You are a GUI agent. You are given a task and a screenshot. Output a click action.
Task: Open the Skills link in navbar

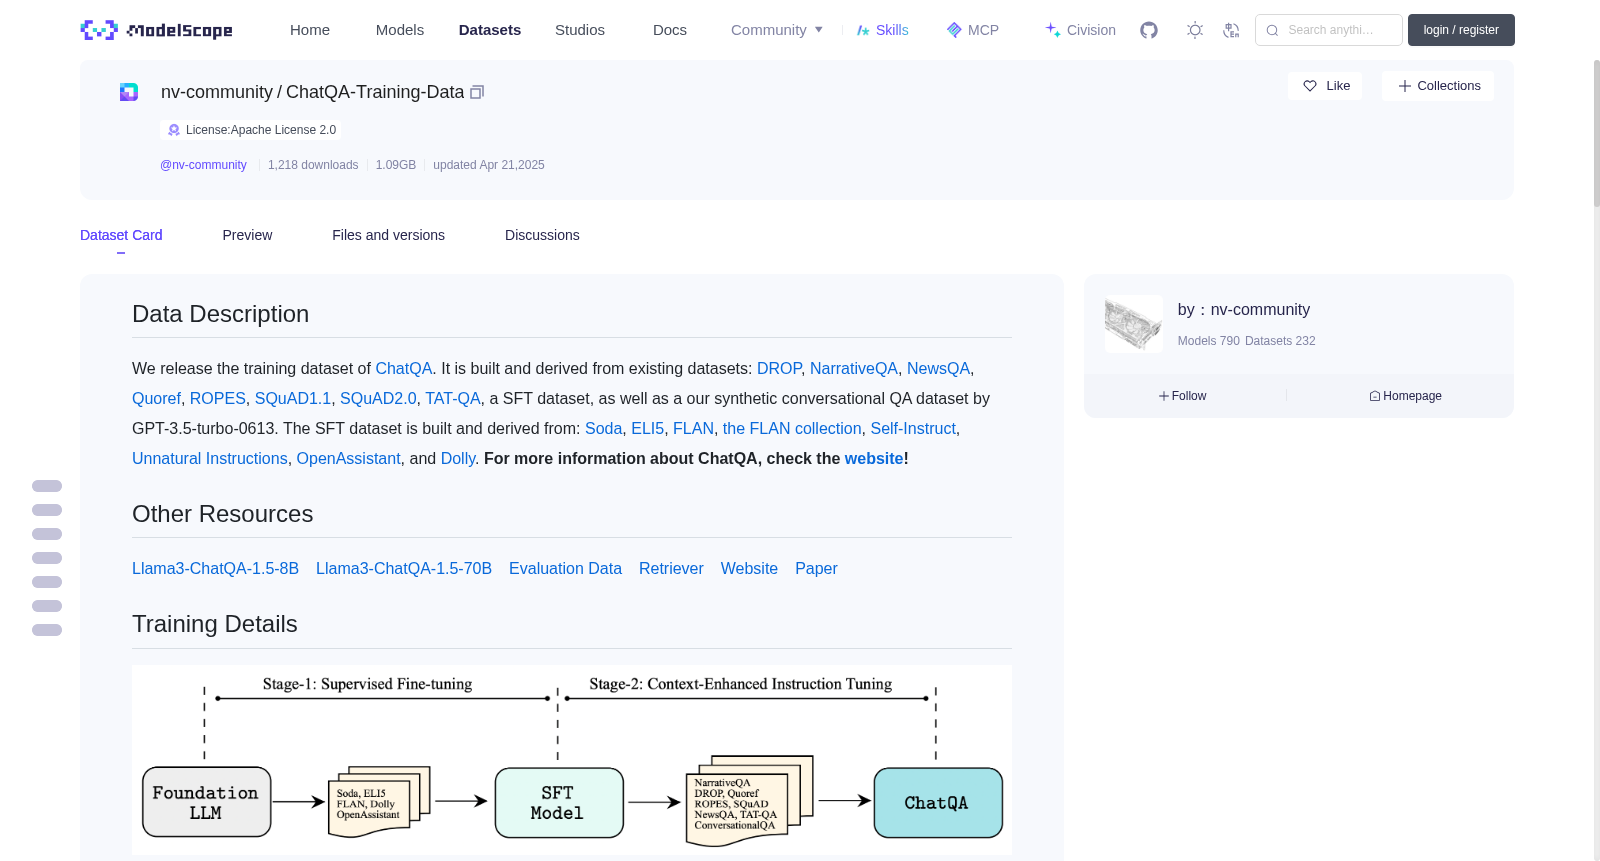pyautogui.click(x=882, y=30)
